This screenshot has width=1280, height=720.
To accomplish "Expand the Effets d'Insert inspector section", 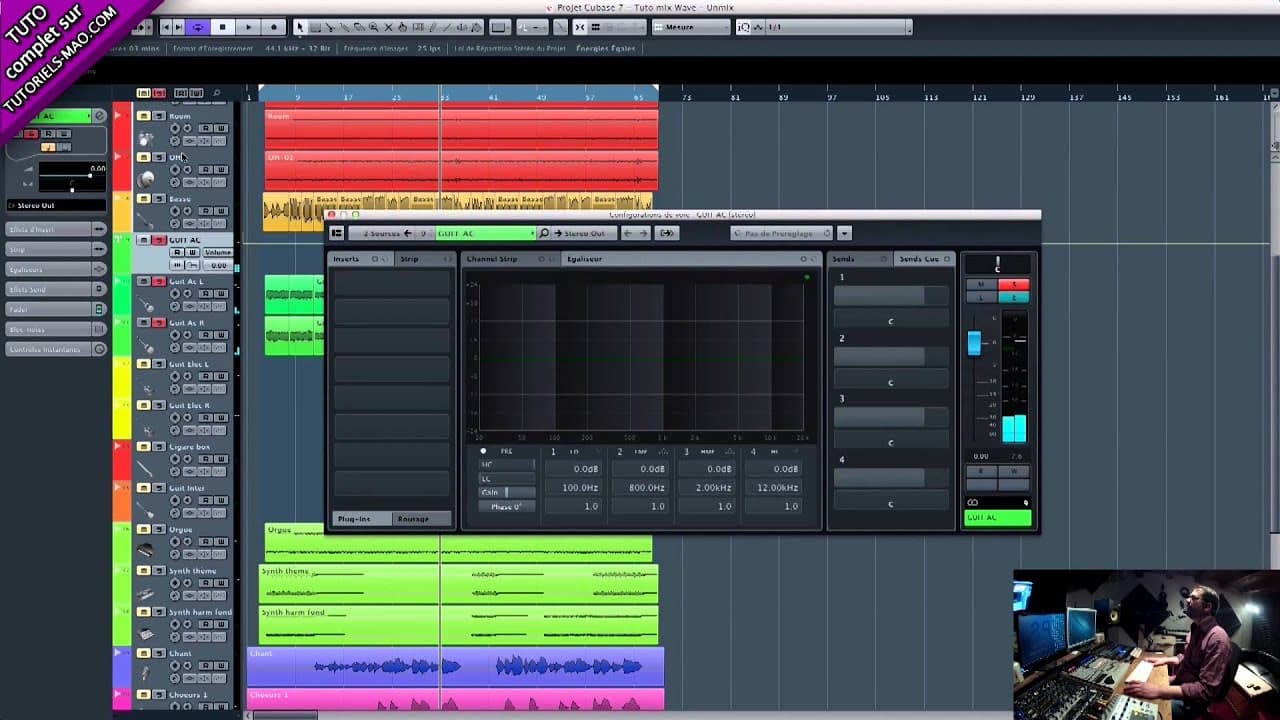I will click(56, 229).
